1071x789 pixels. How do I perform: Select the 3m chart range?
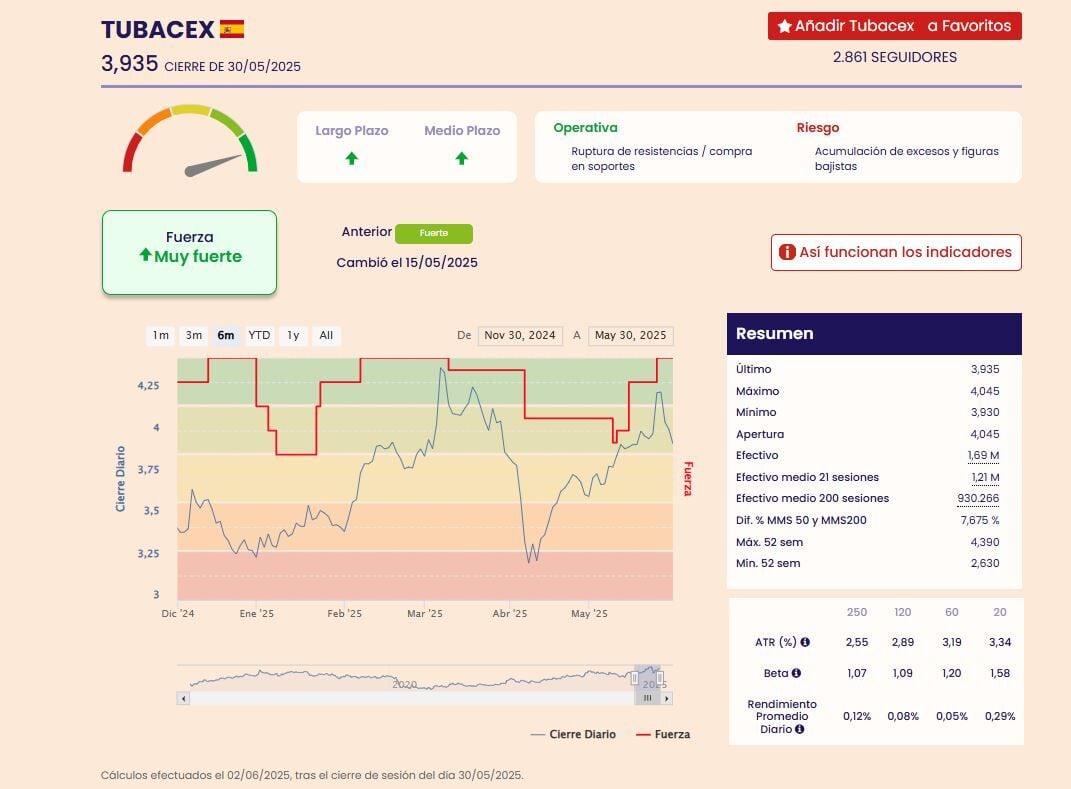194,335
